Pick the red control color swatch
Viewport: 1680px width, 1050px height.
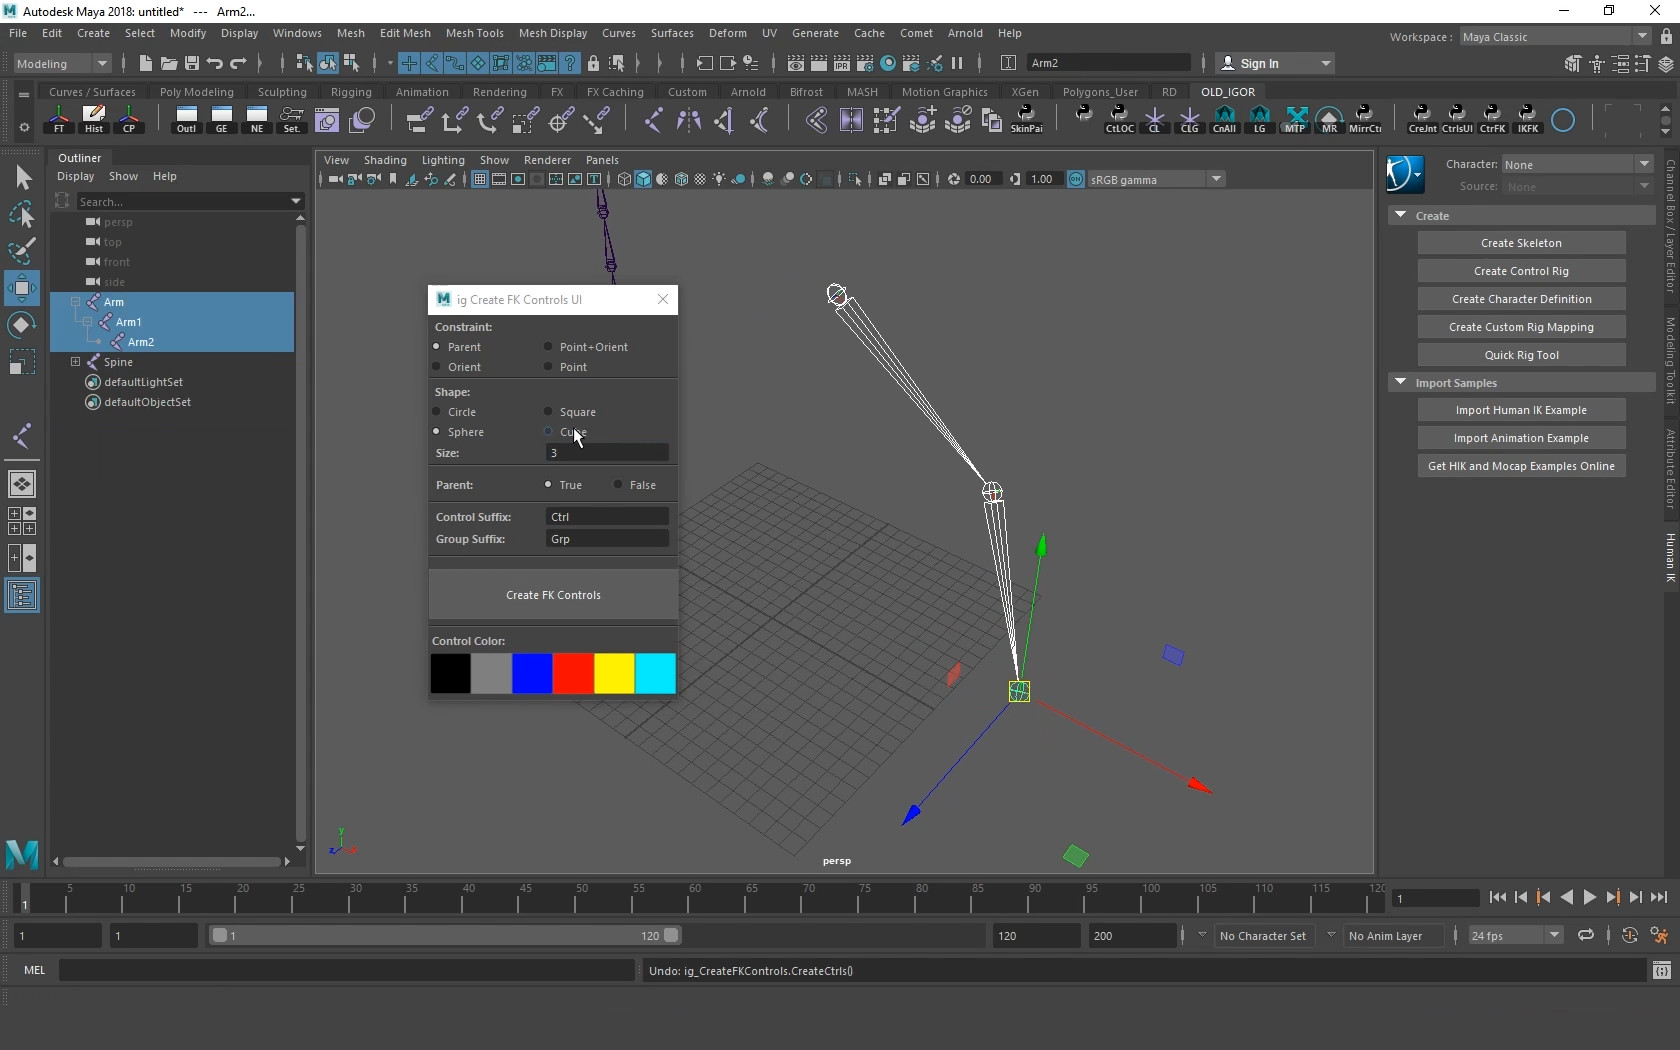[574, 674]
